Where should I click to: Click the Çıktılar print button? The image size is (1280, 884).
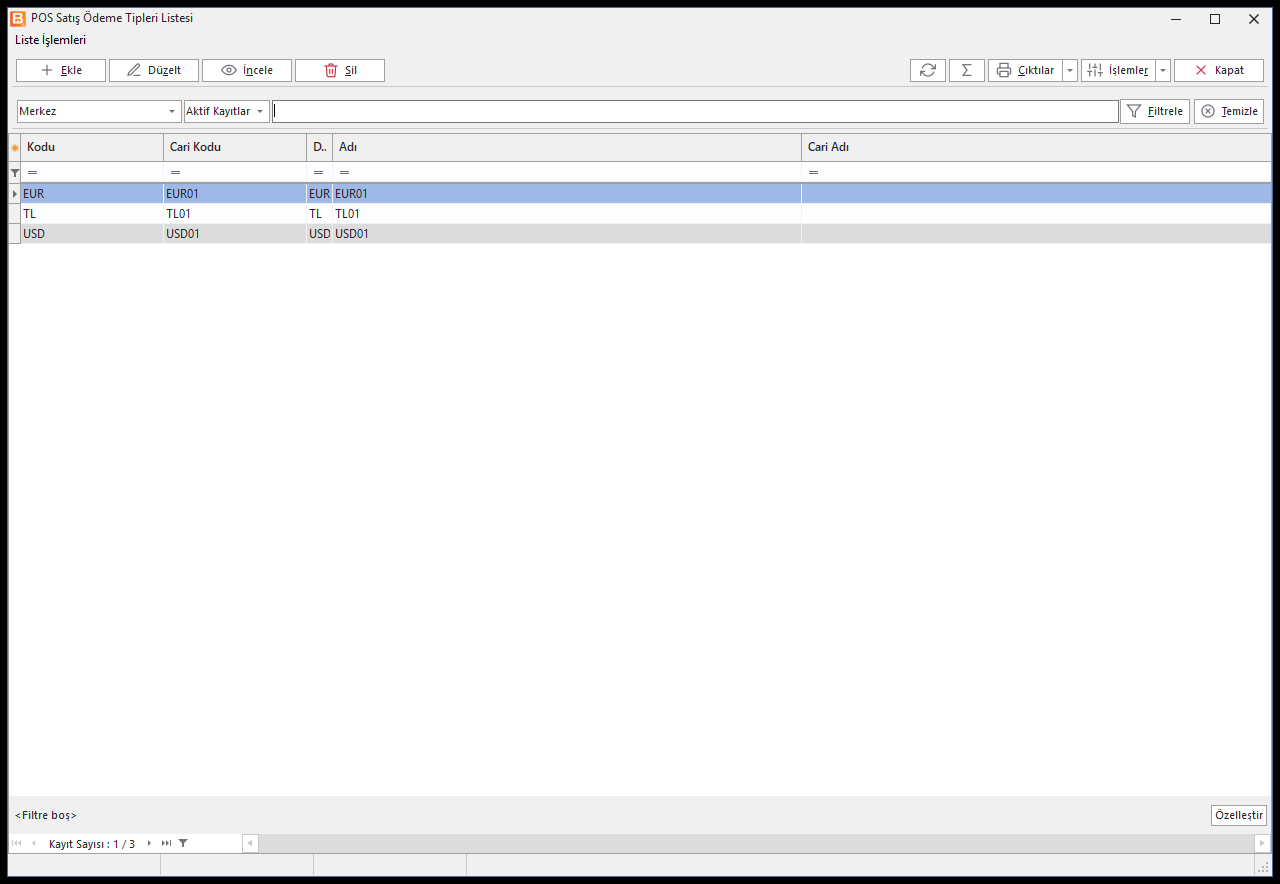click(1025, 70)
